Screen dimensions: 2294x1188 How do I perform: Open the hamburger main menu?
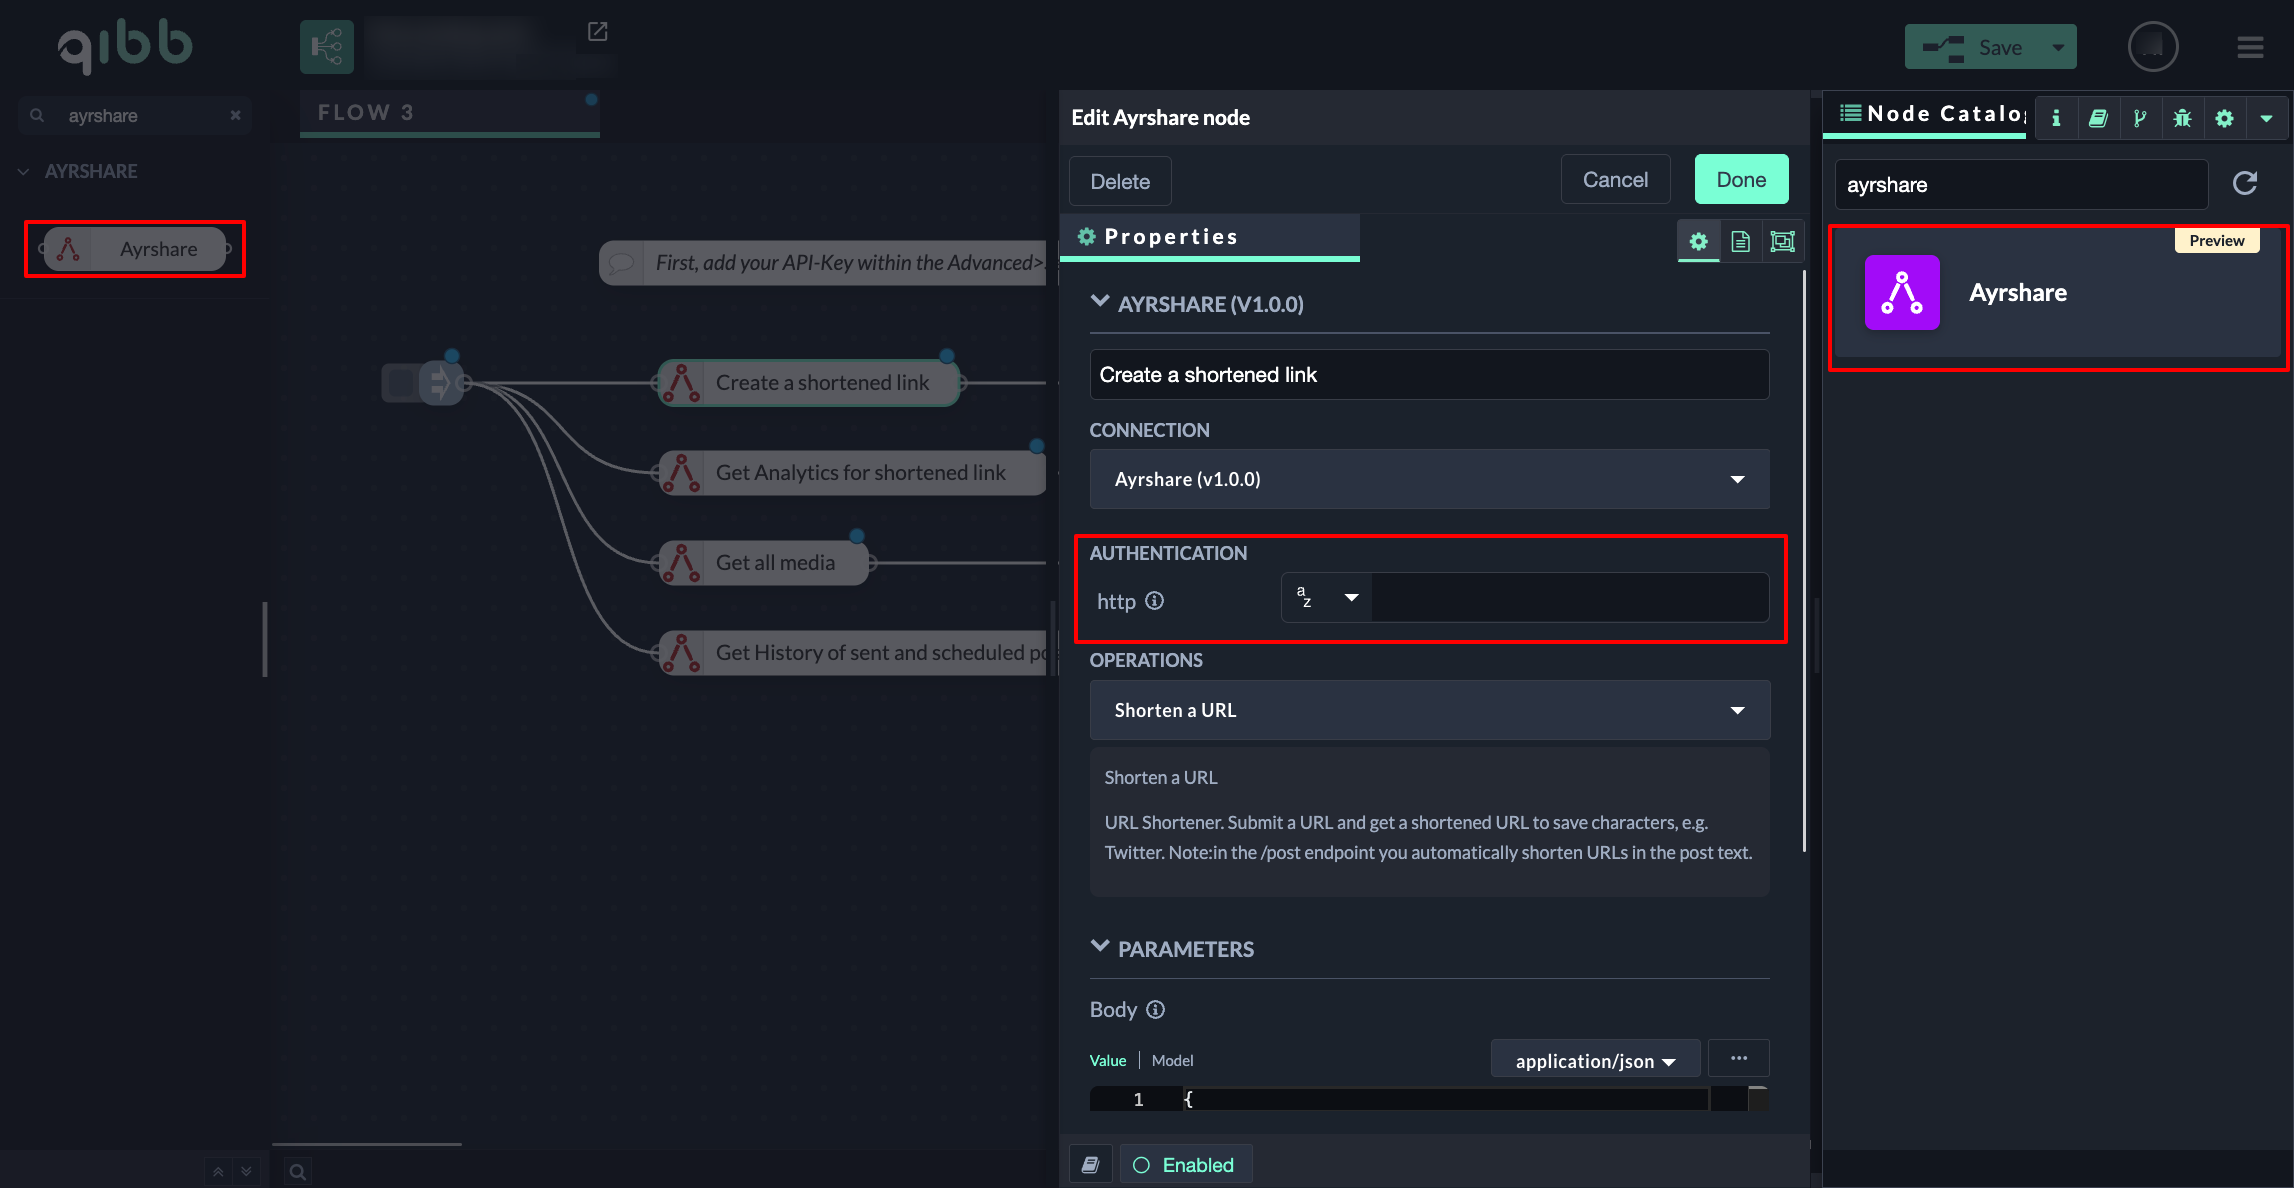click(2250, 47)
